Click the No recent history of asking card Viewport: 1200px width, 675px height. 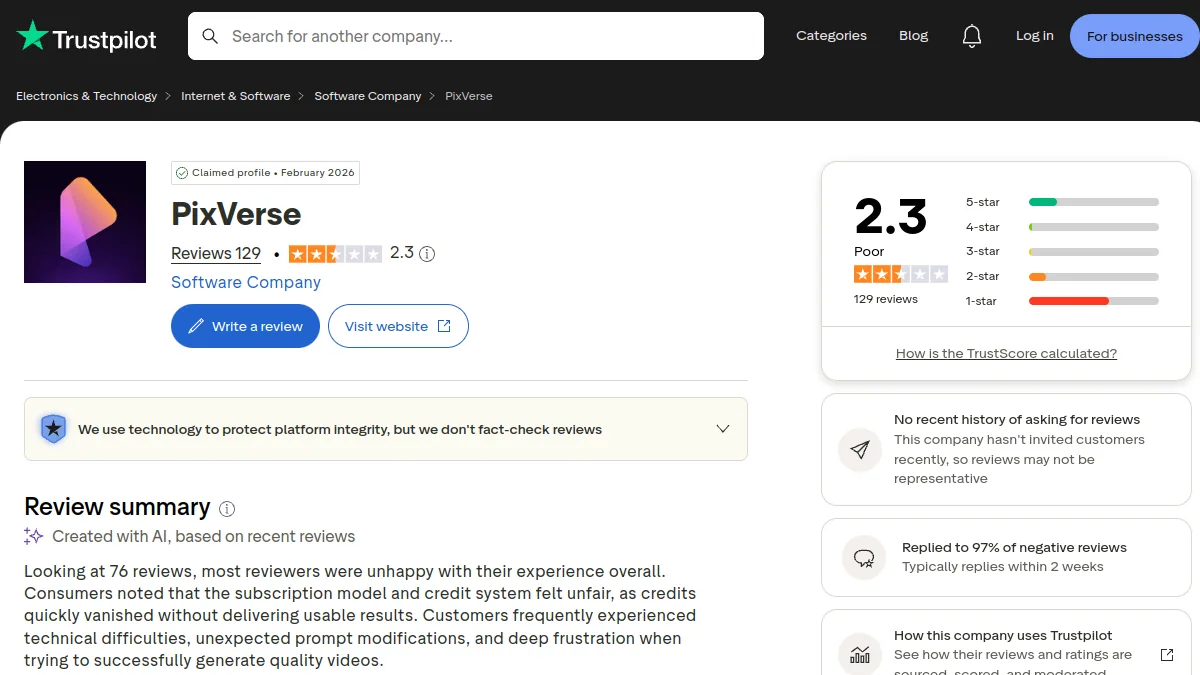1006,450
